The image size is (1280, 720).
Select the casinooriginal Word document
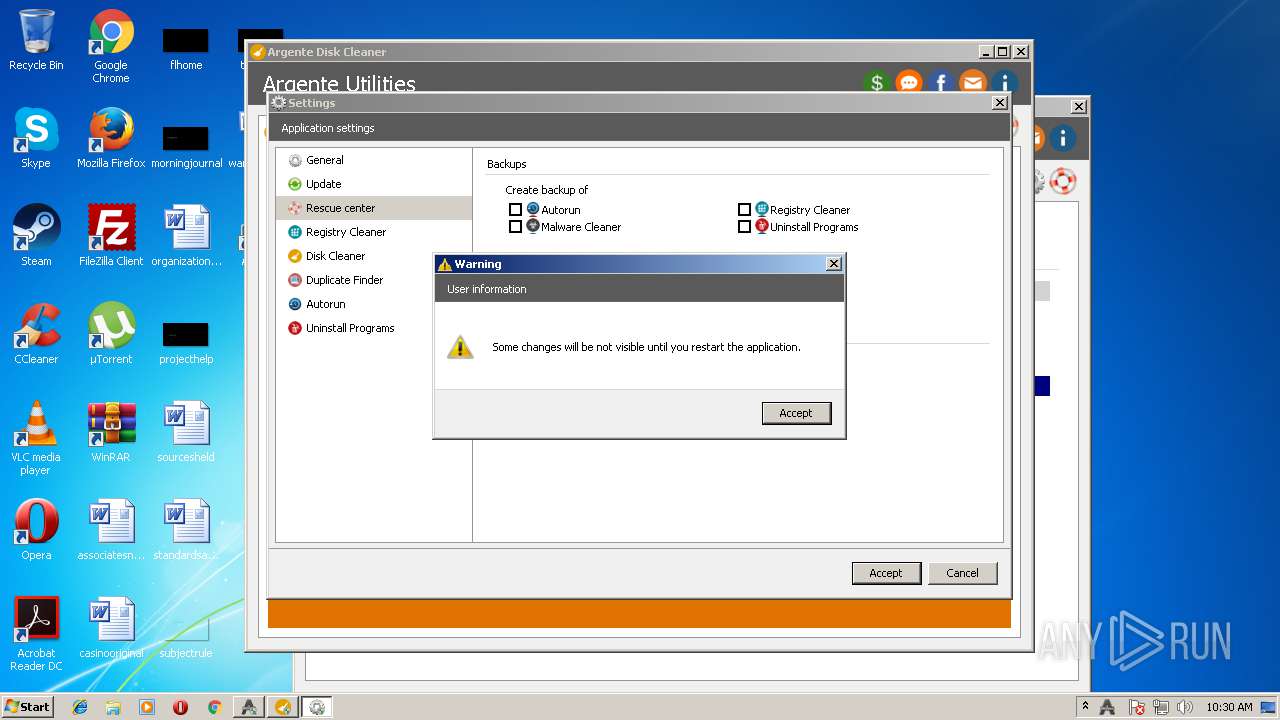[111, 628]
